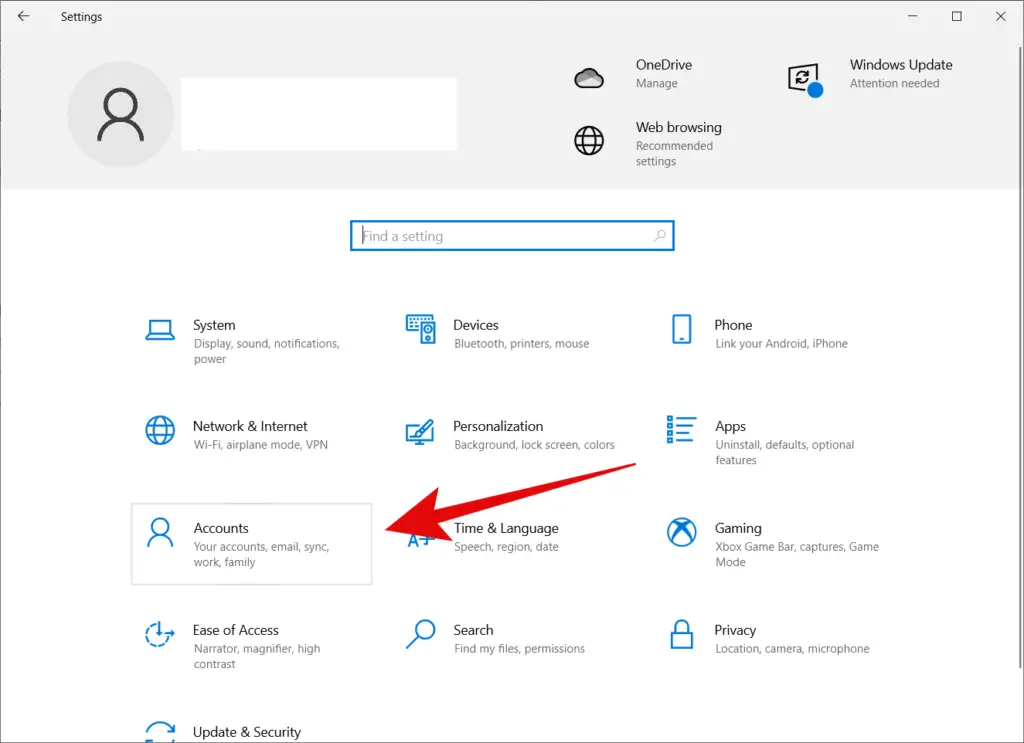Click the vertical scrollbar on right
The width and height of the screenshot is (1024, 743).
click(1020, 356)
